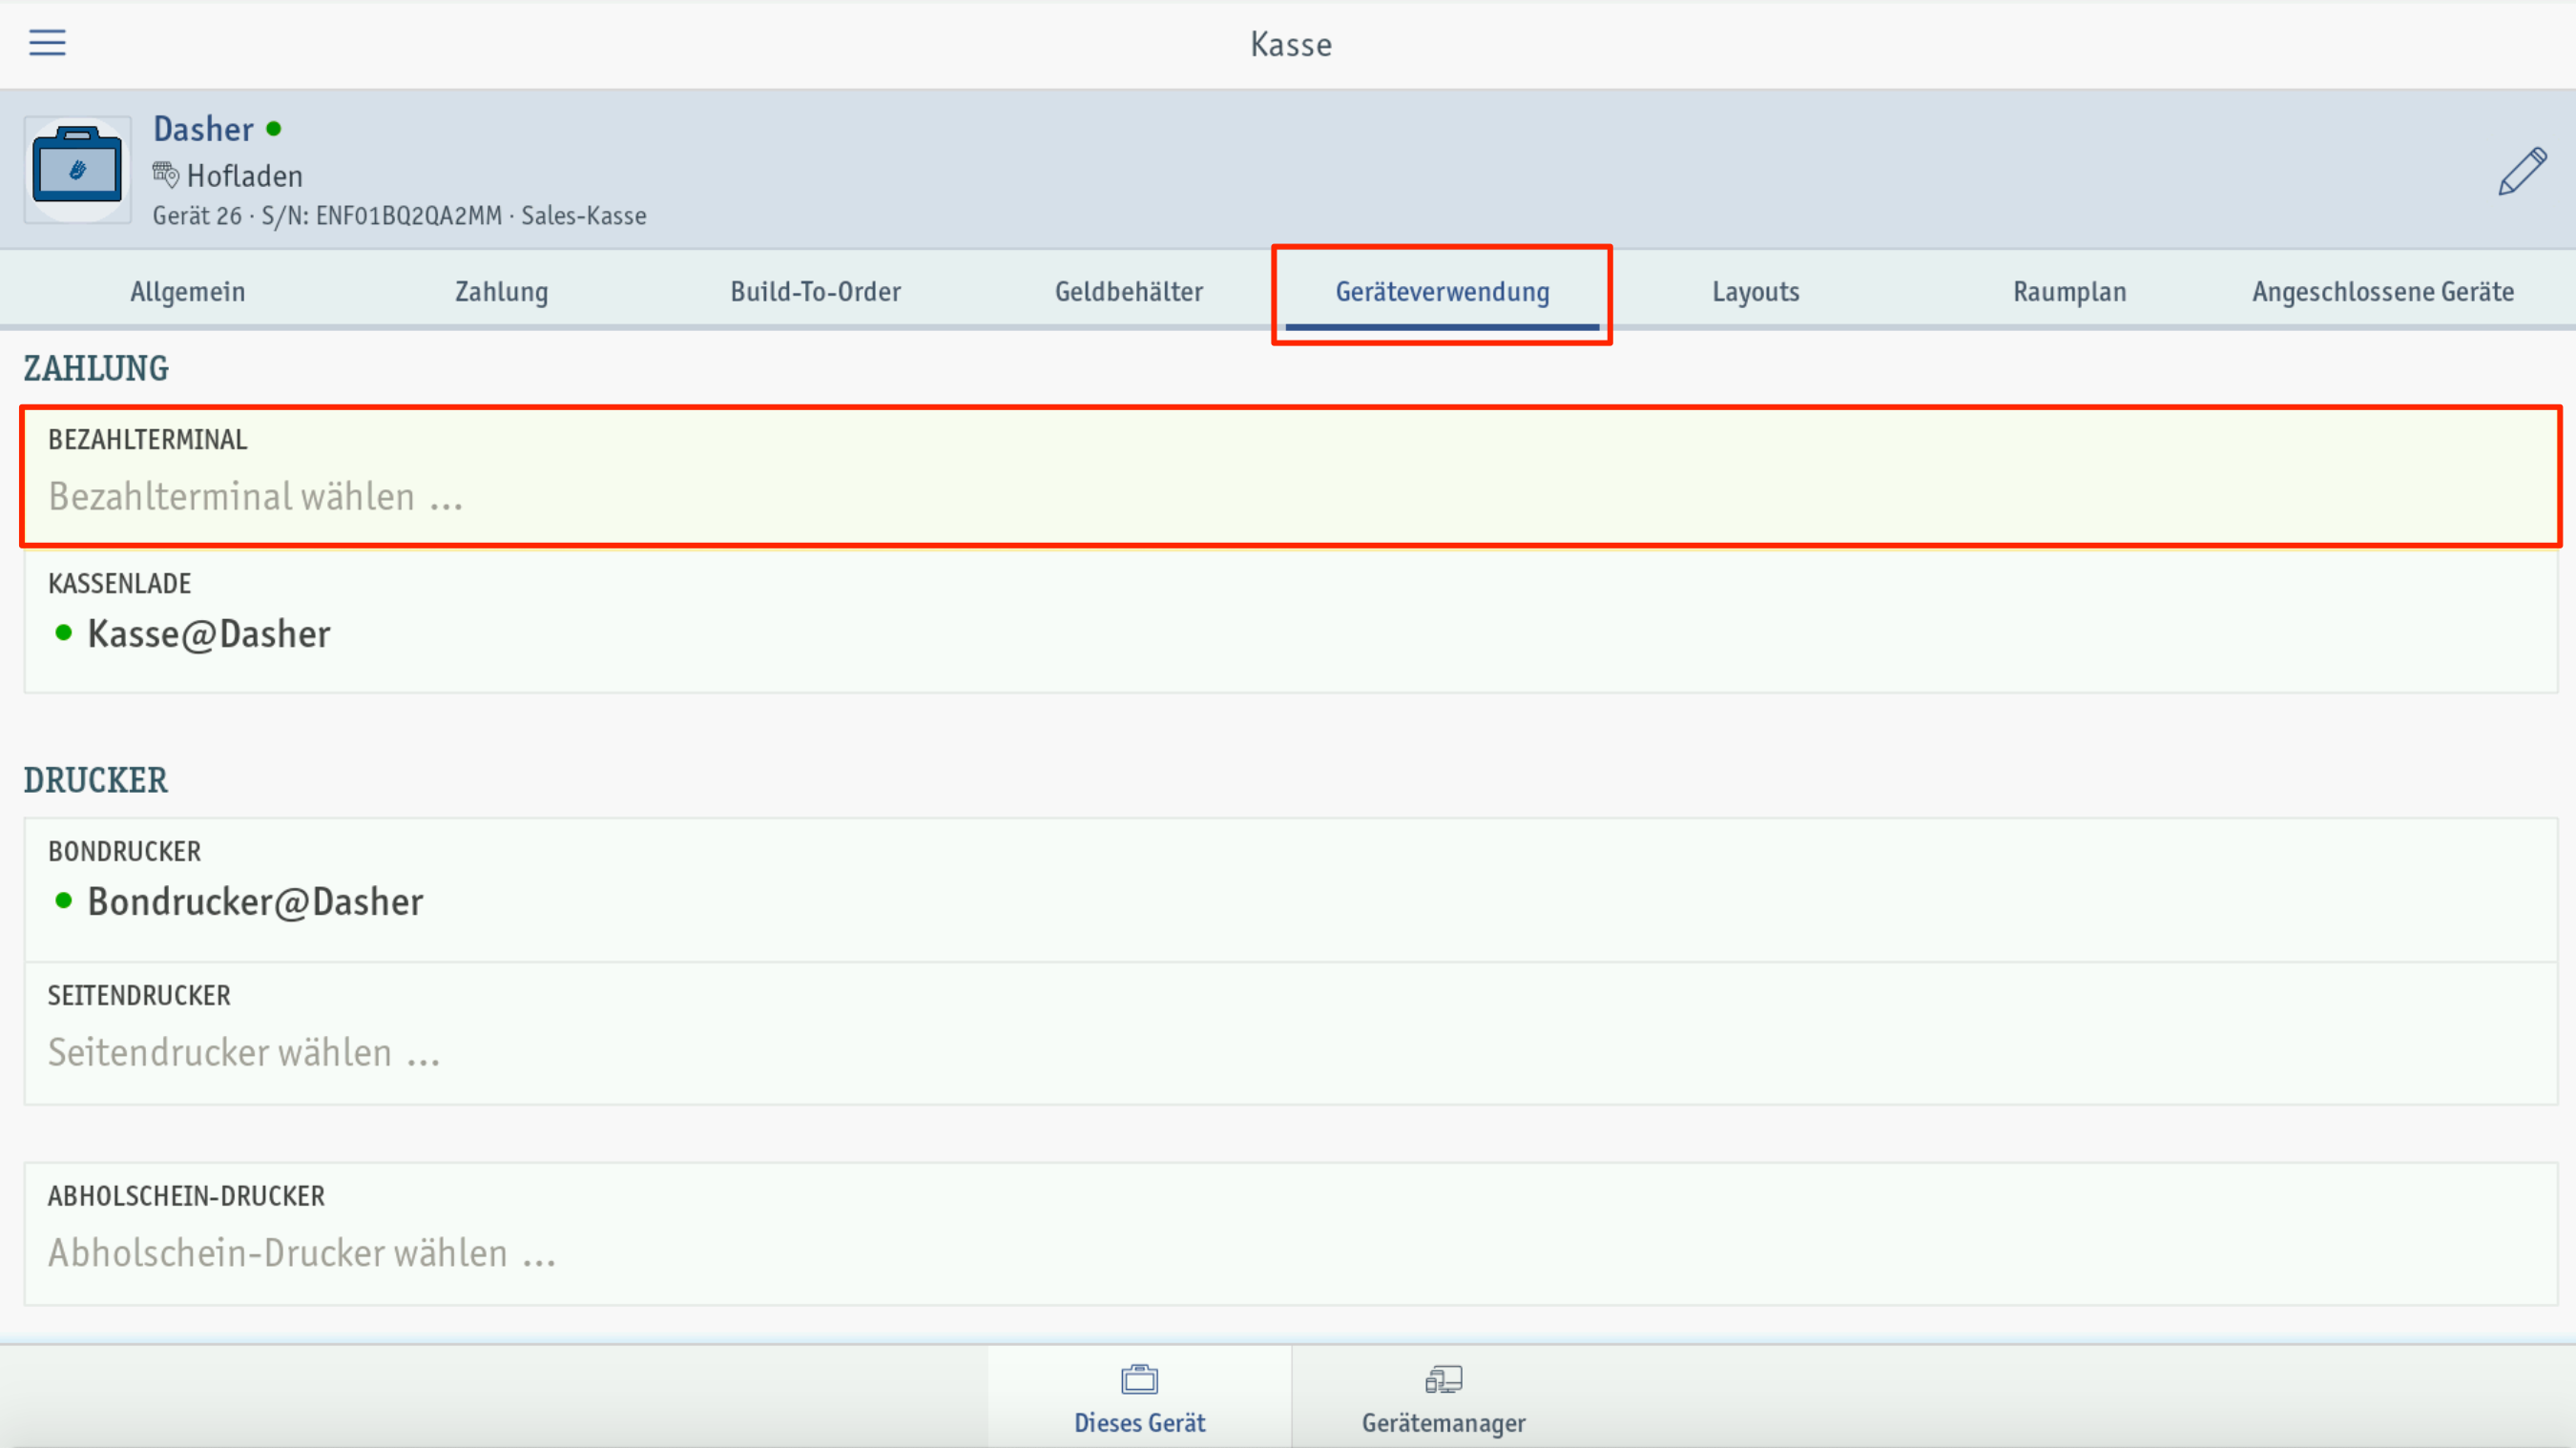
Task: Click the Kasse page title
Action: tap(1291, 44)
